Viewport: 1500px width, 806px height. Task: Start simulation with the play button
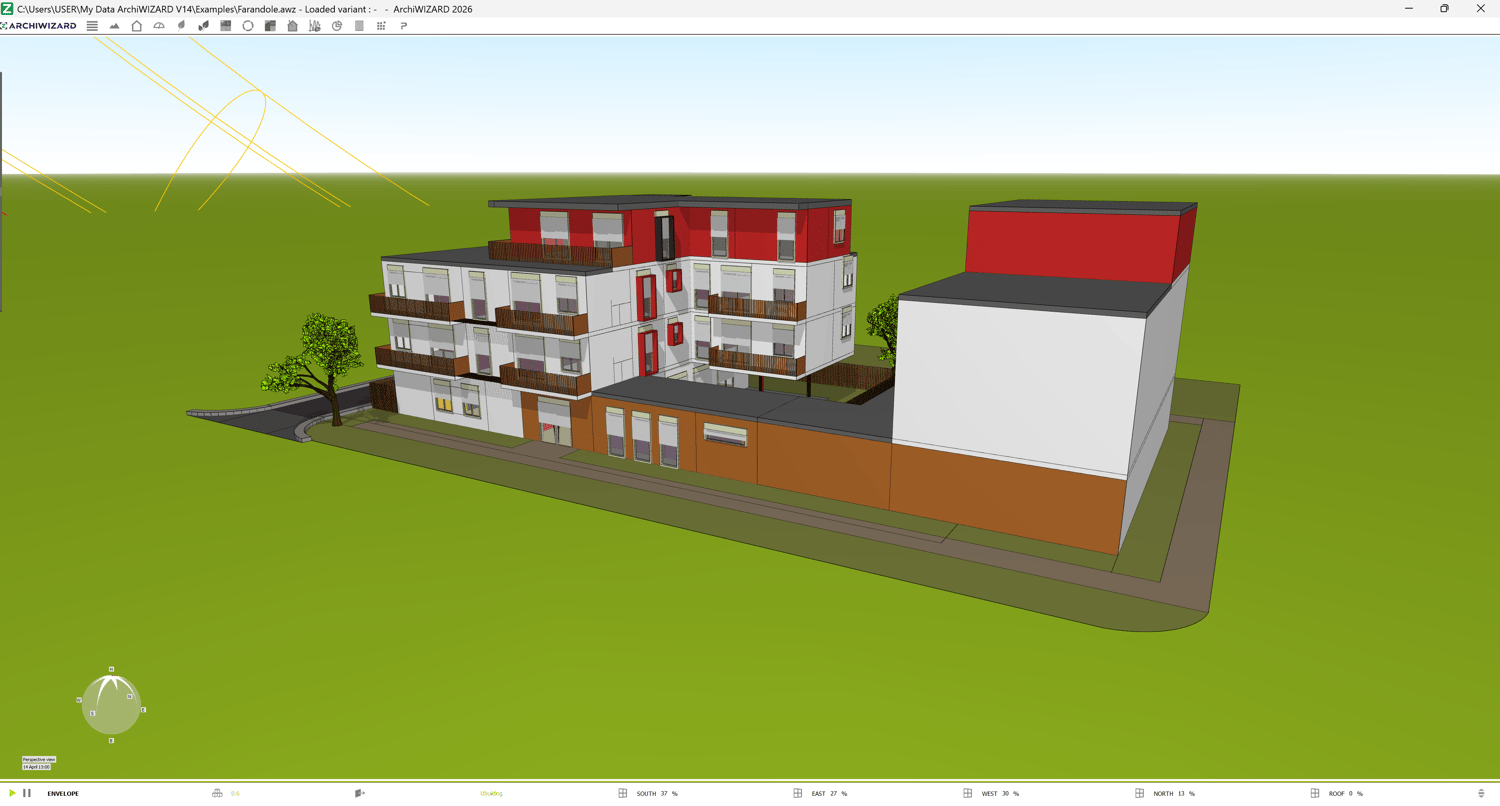(x=12, y=793)
